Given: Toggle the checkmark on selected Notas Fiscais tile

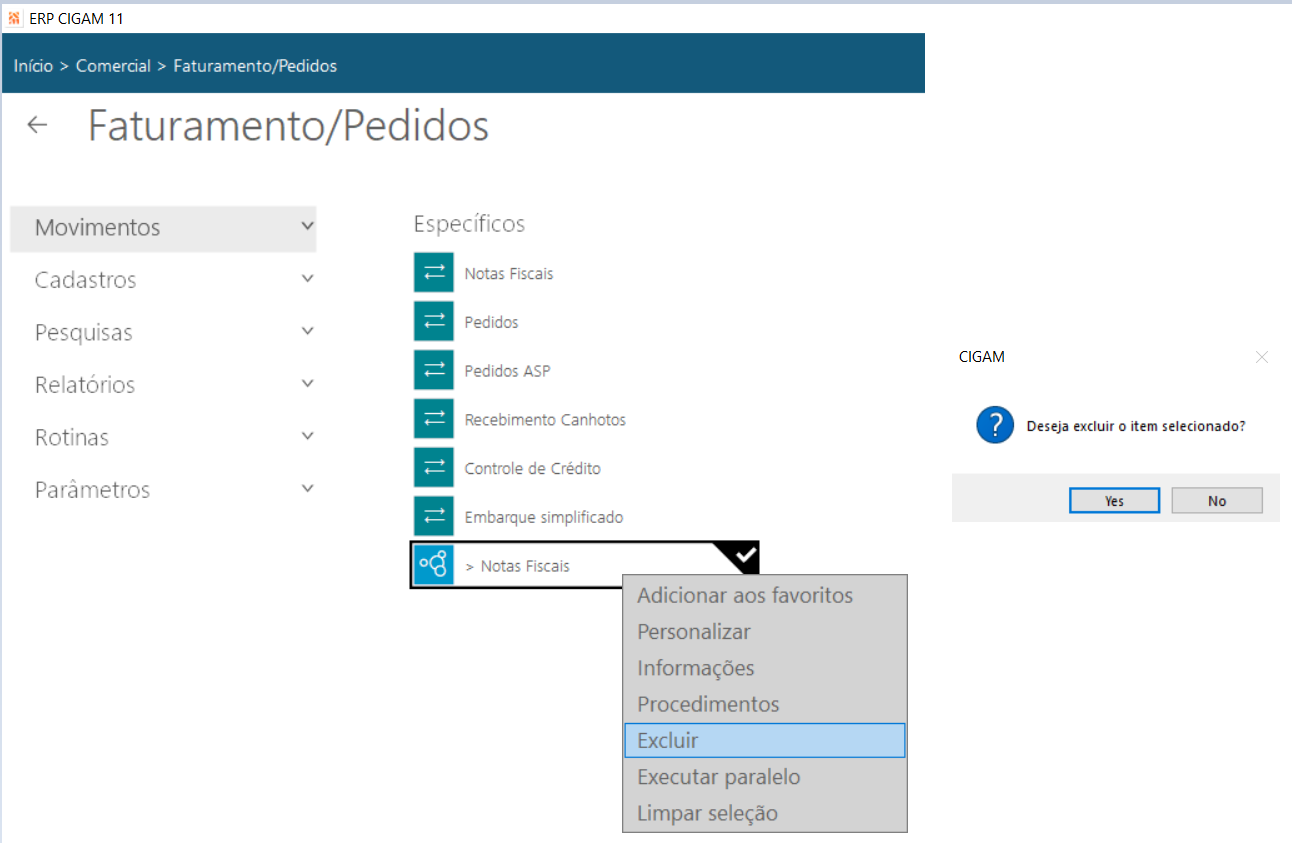Looking at the screenshot, I should click(x=746, y=553).
